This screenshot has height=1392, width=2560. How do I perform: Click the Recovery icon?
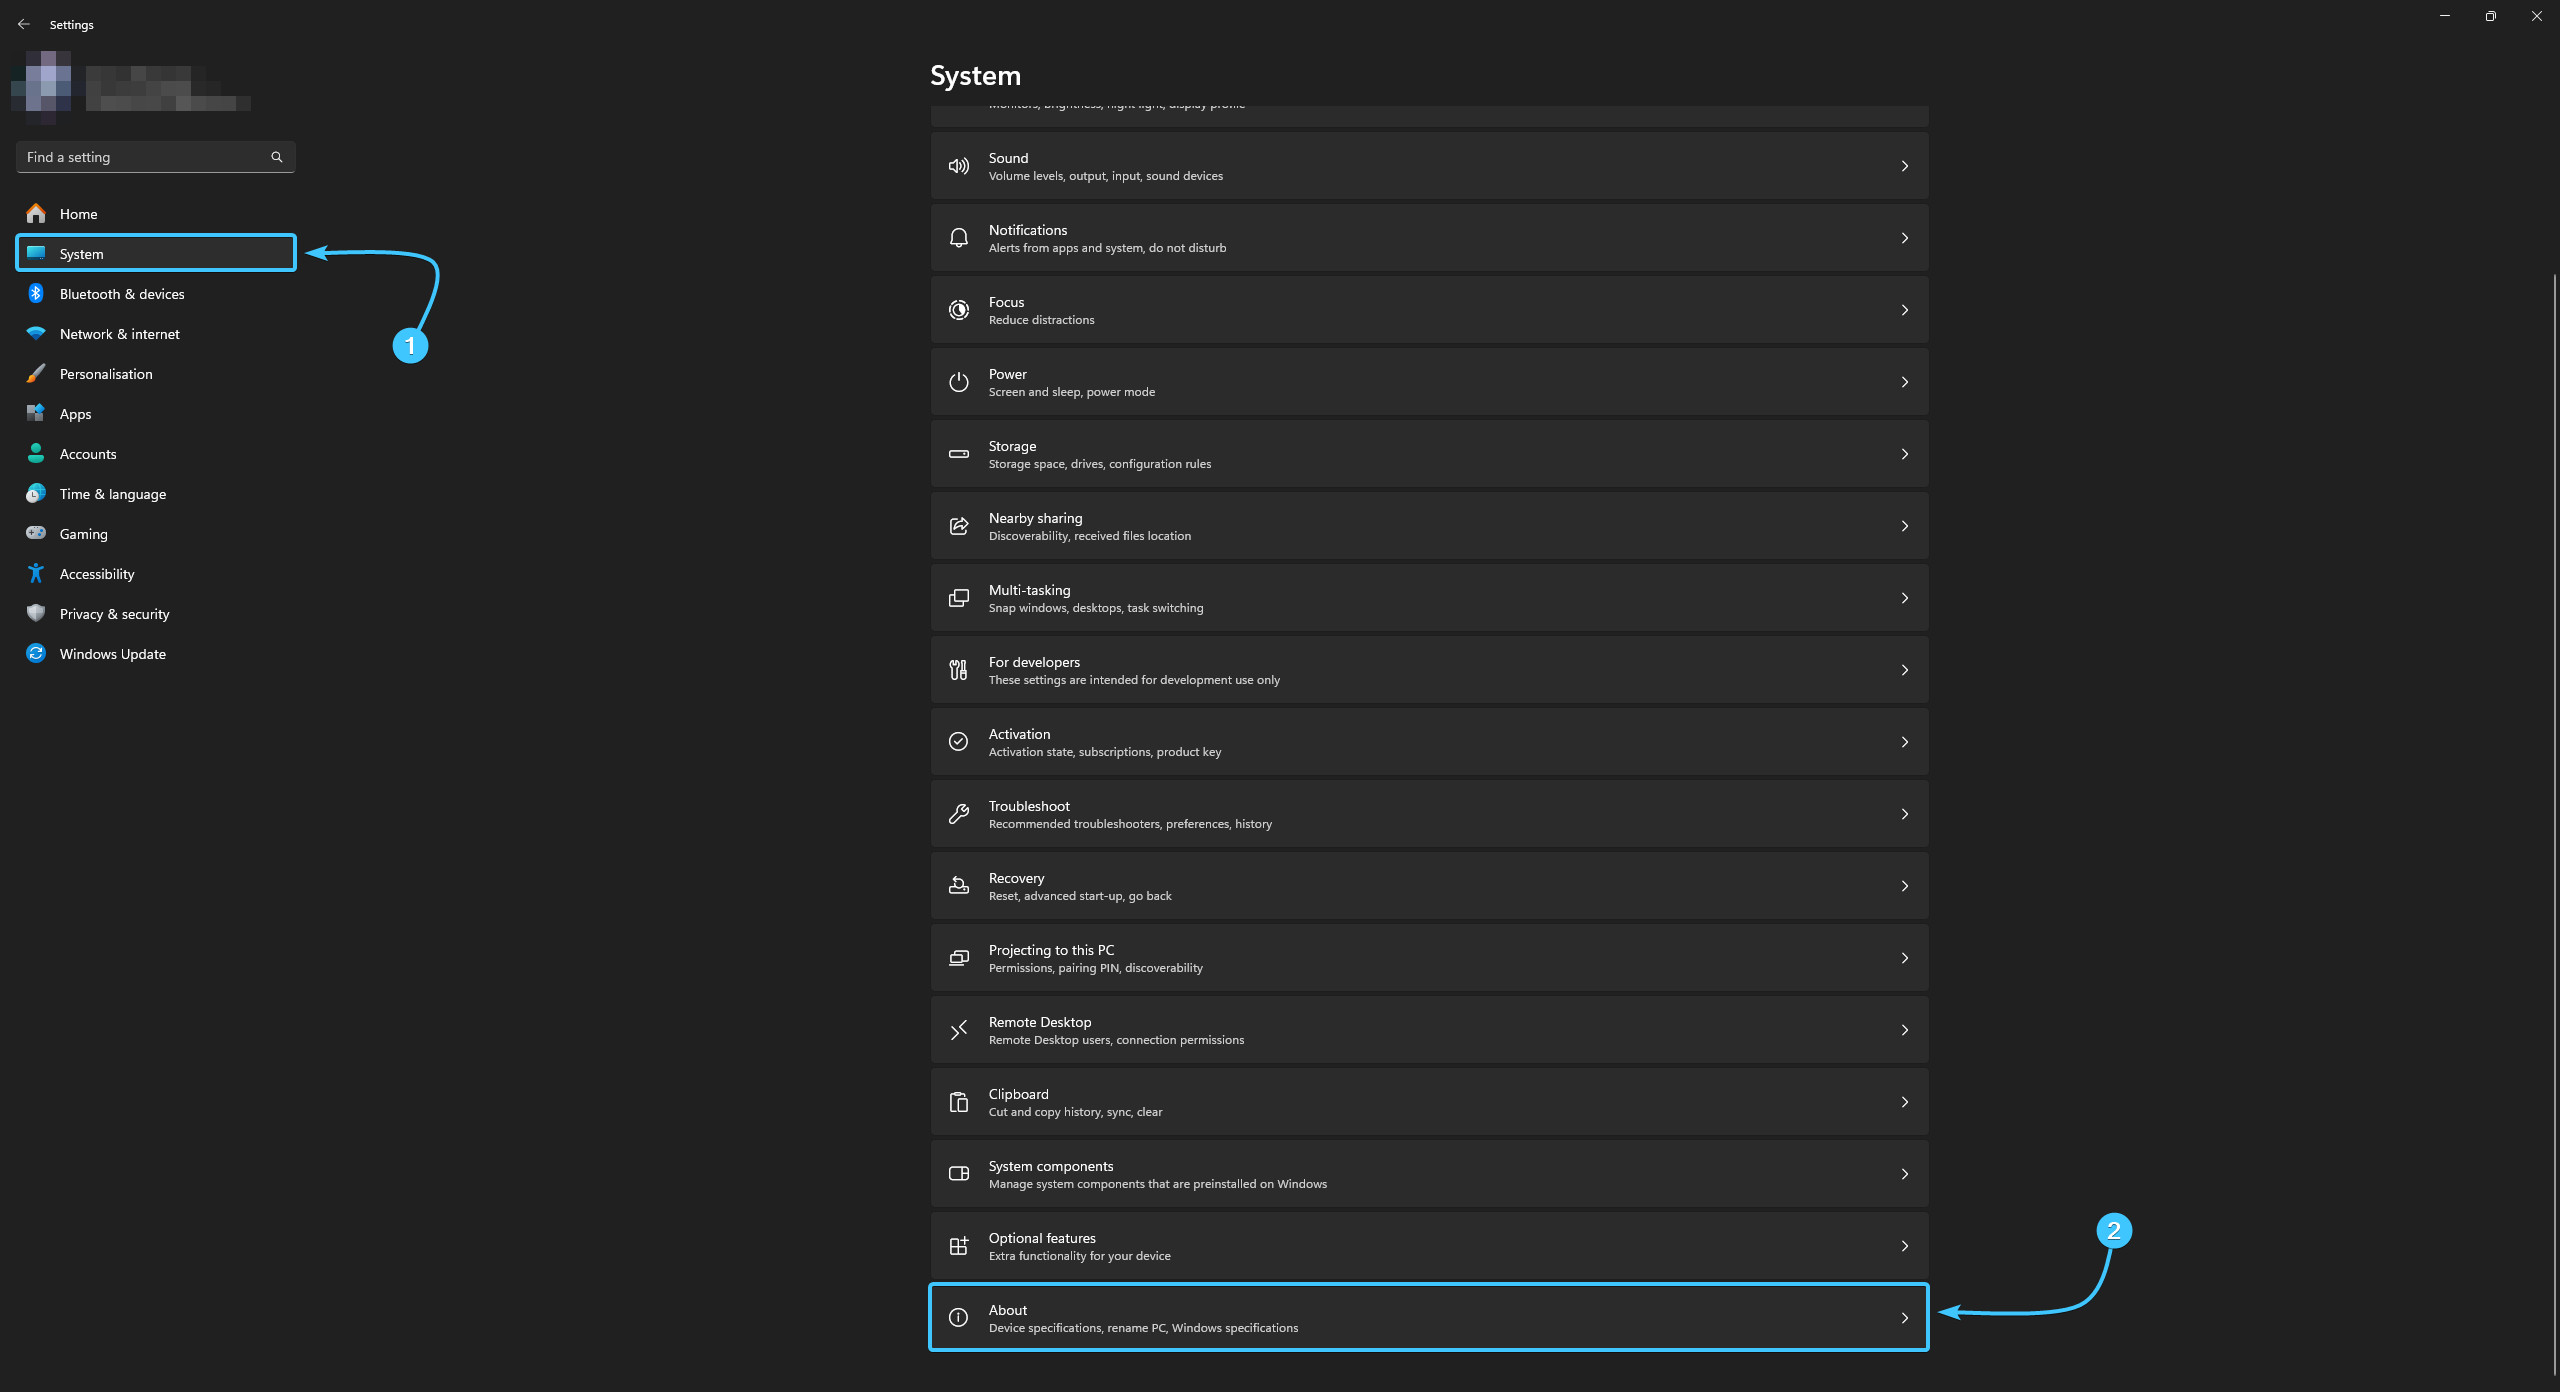pyautogui.click(x=958, y=886)
